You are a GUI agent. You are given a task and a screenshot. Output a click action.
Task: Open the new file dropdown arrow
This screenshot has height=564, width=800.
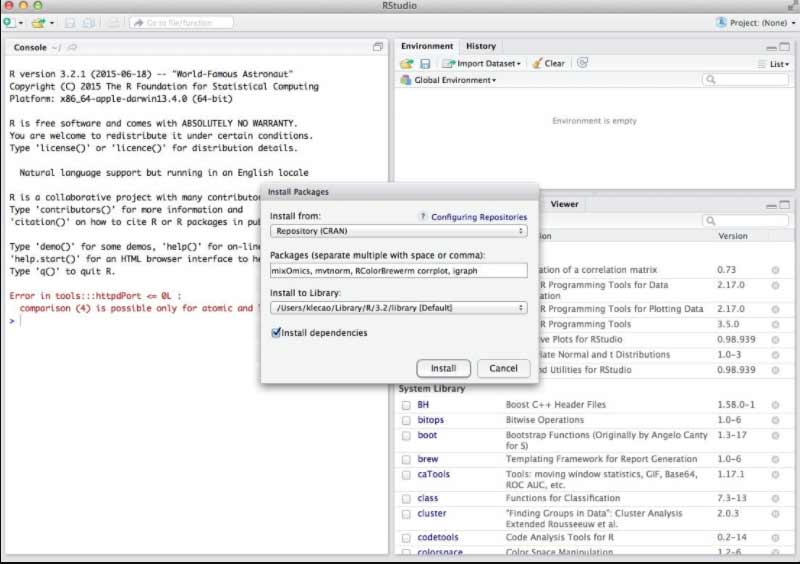[x=21, y=23]
